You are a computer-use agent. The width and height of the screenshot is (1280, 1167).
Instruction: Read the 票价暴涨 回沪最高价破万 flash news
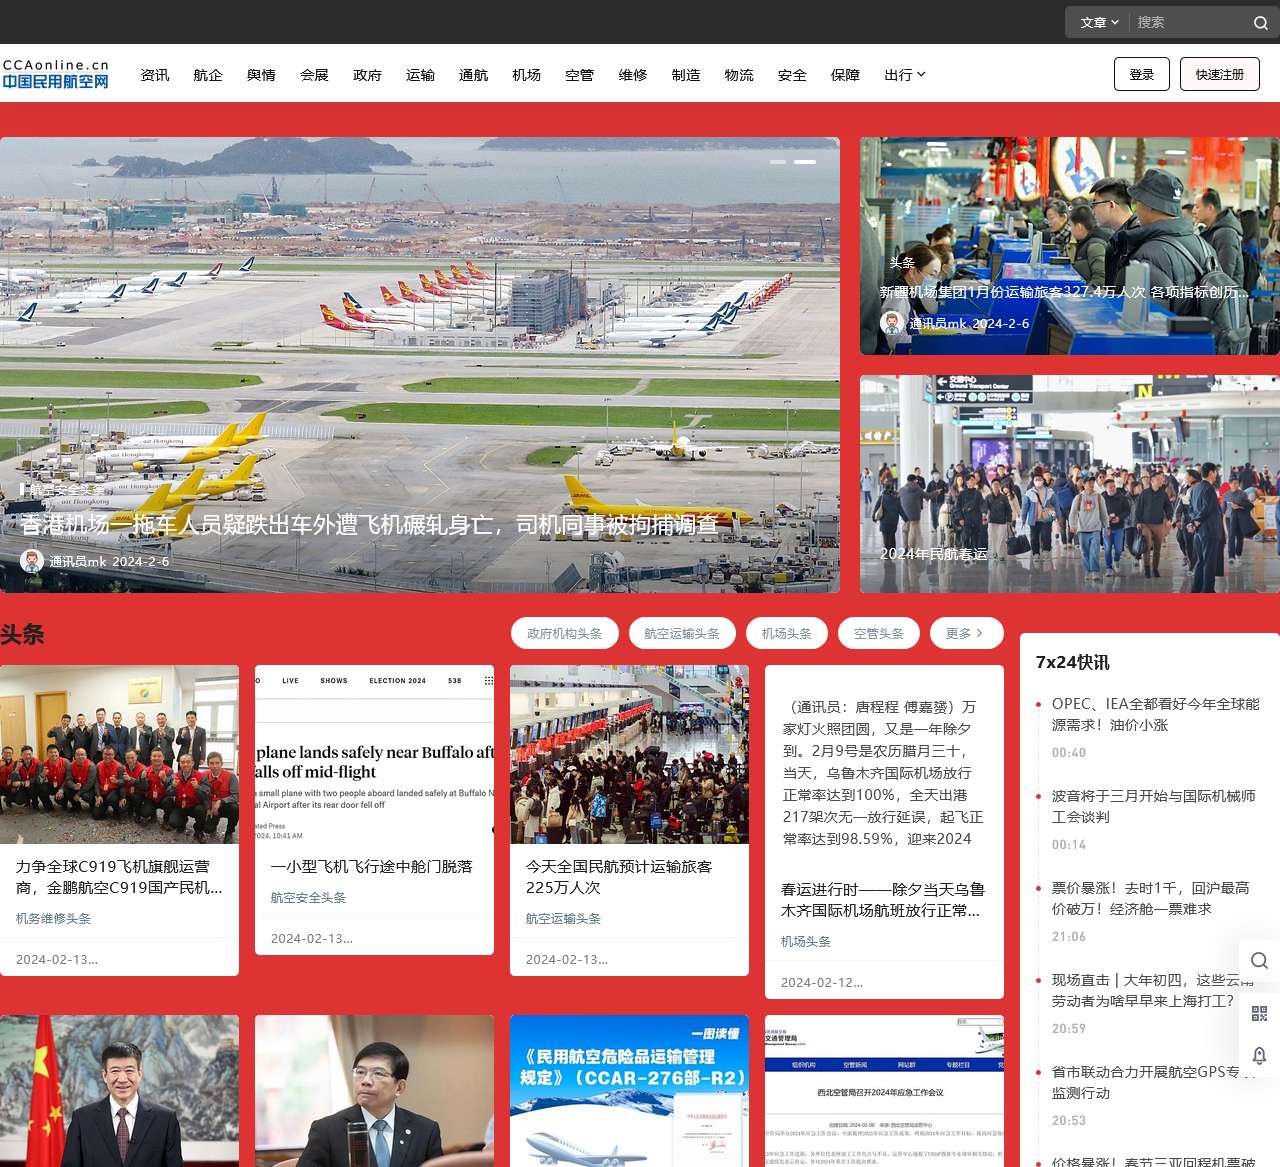1150,898
